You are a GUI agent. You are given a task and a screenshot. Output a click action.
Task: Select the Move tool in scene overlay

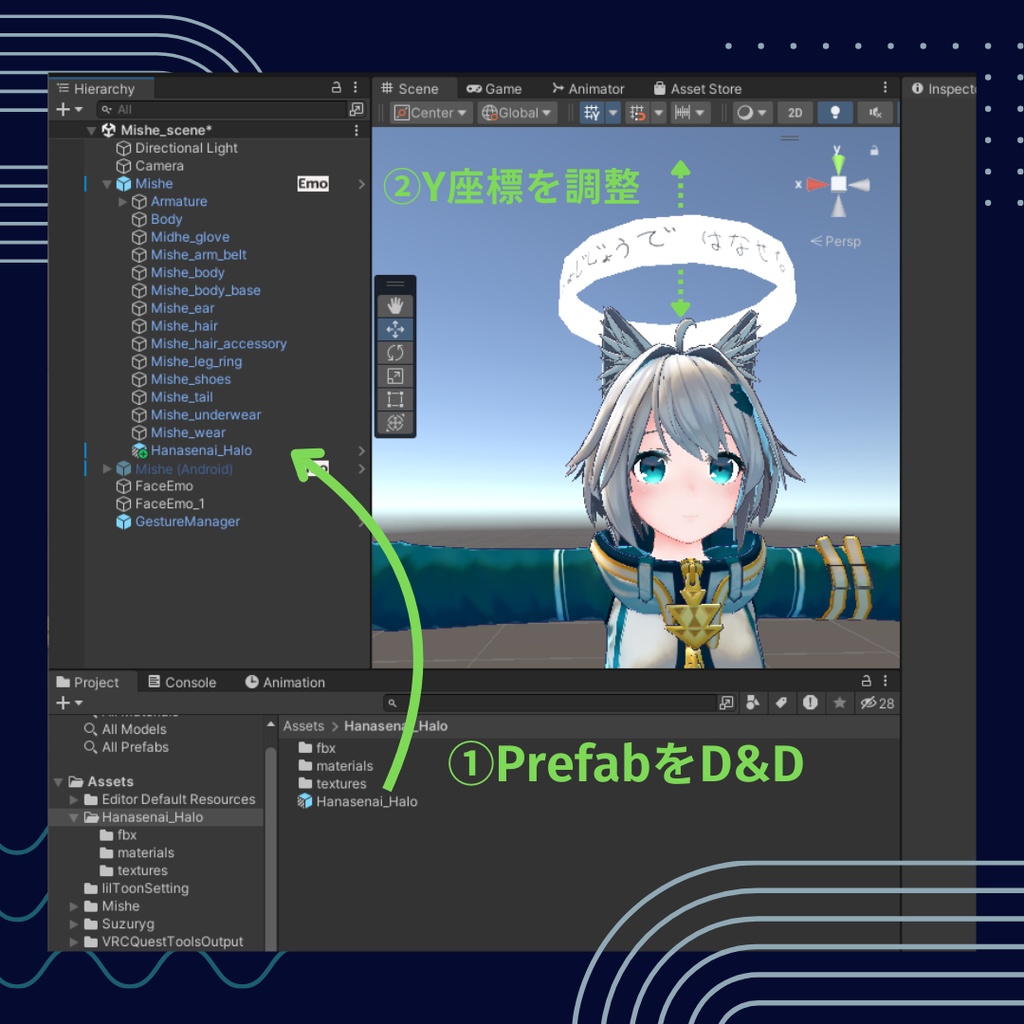pos(395,329)
